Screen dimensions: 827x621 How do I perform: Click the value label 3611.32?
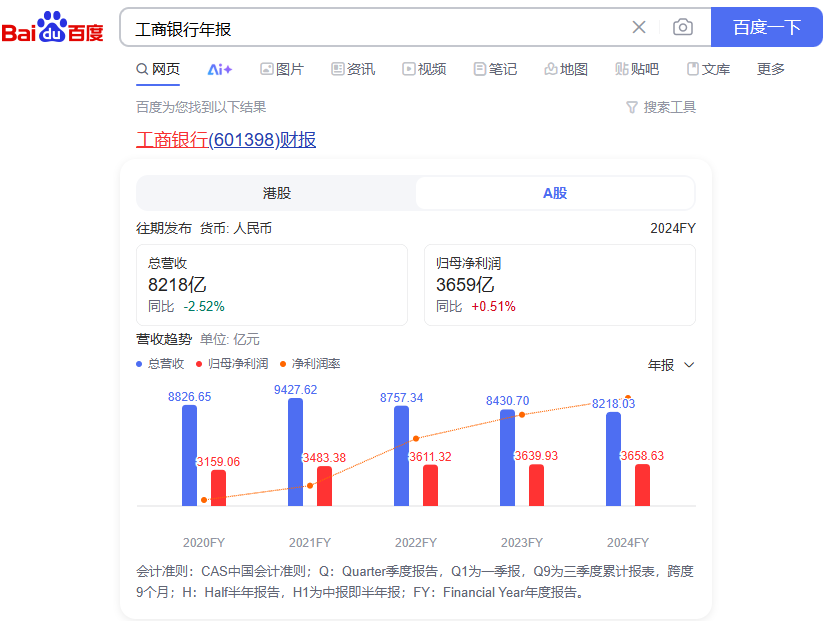[x=430, y=457]
